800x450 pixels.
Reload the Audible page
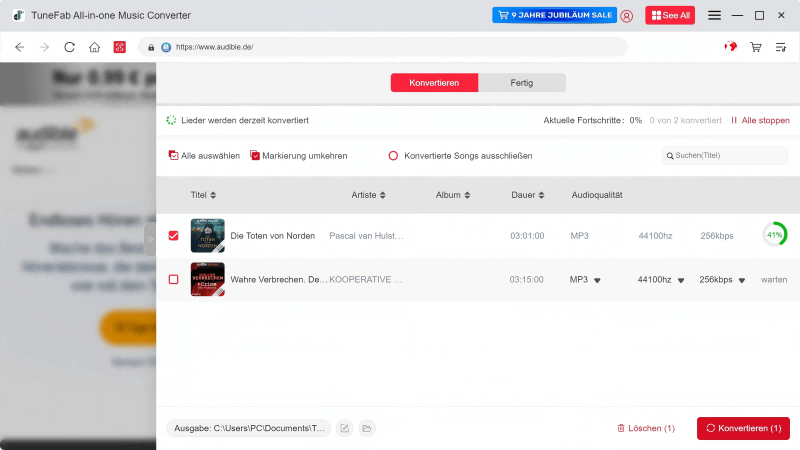[69, 47]
